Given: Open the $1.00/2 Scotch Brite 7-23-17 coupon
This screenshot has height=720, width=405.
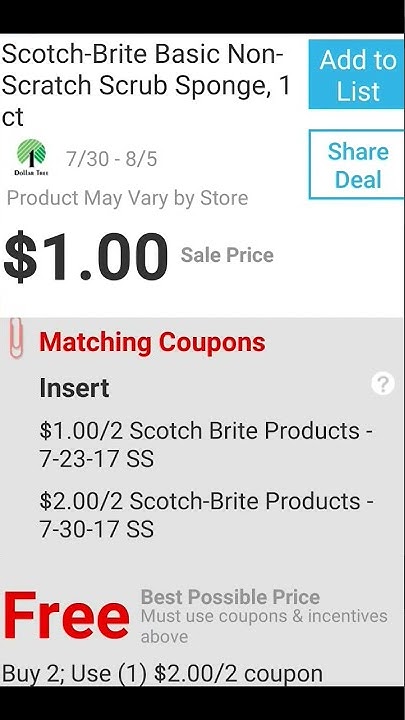Looking at the screenshot, I should [x=206, y=444].
